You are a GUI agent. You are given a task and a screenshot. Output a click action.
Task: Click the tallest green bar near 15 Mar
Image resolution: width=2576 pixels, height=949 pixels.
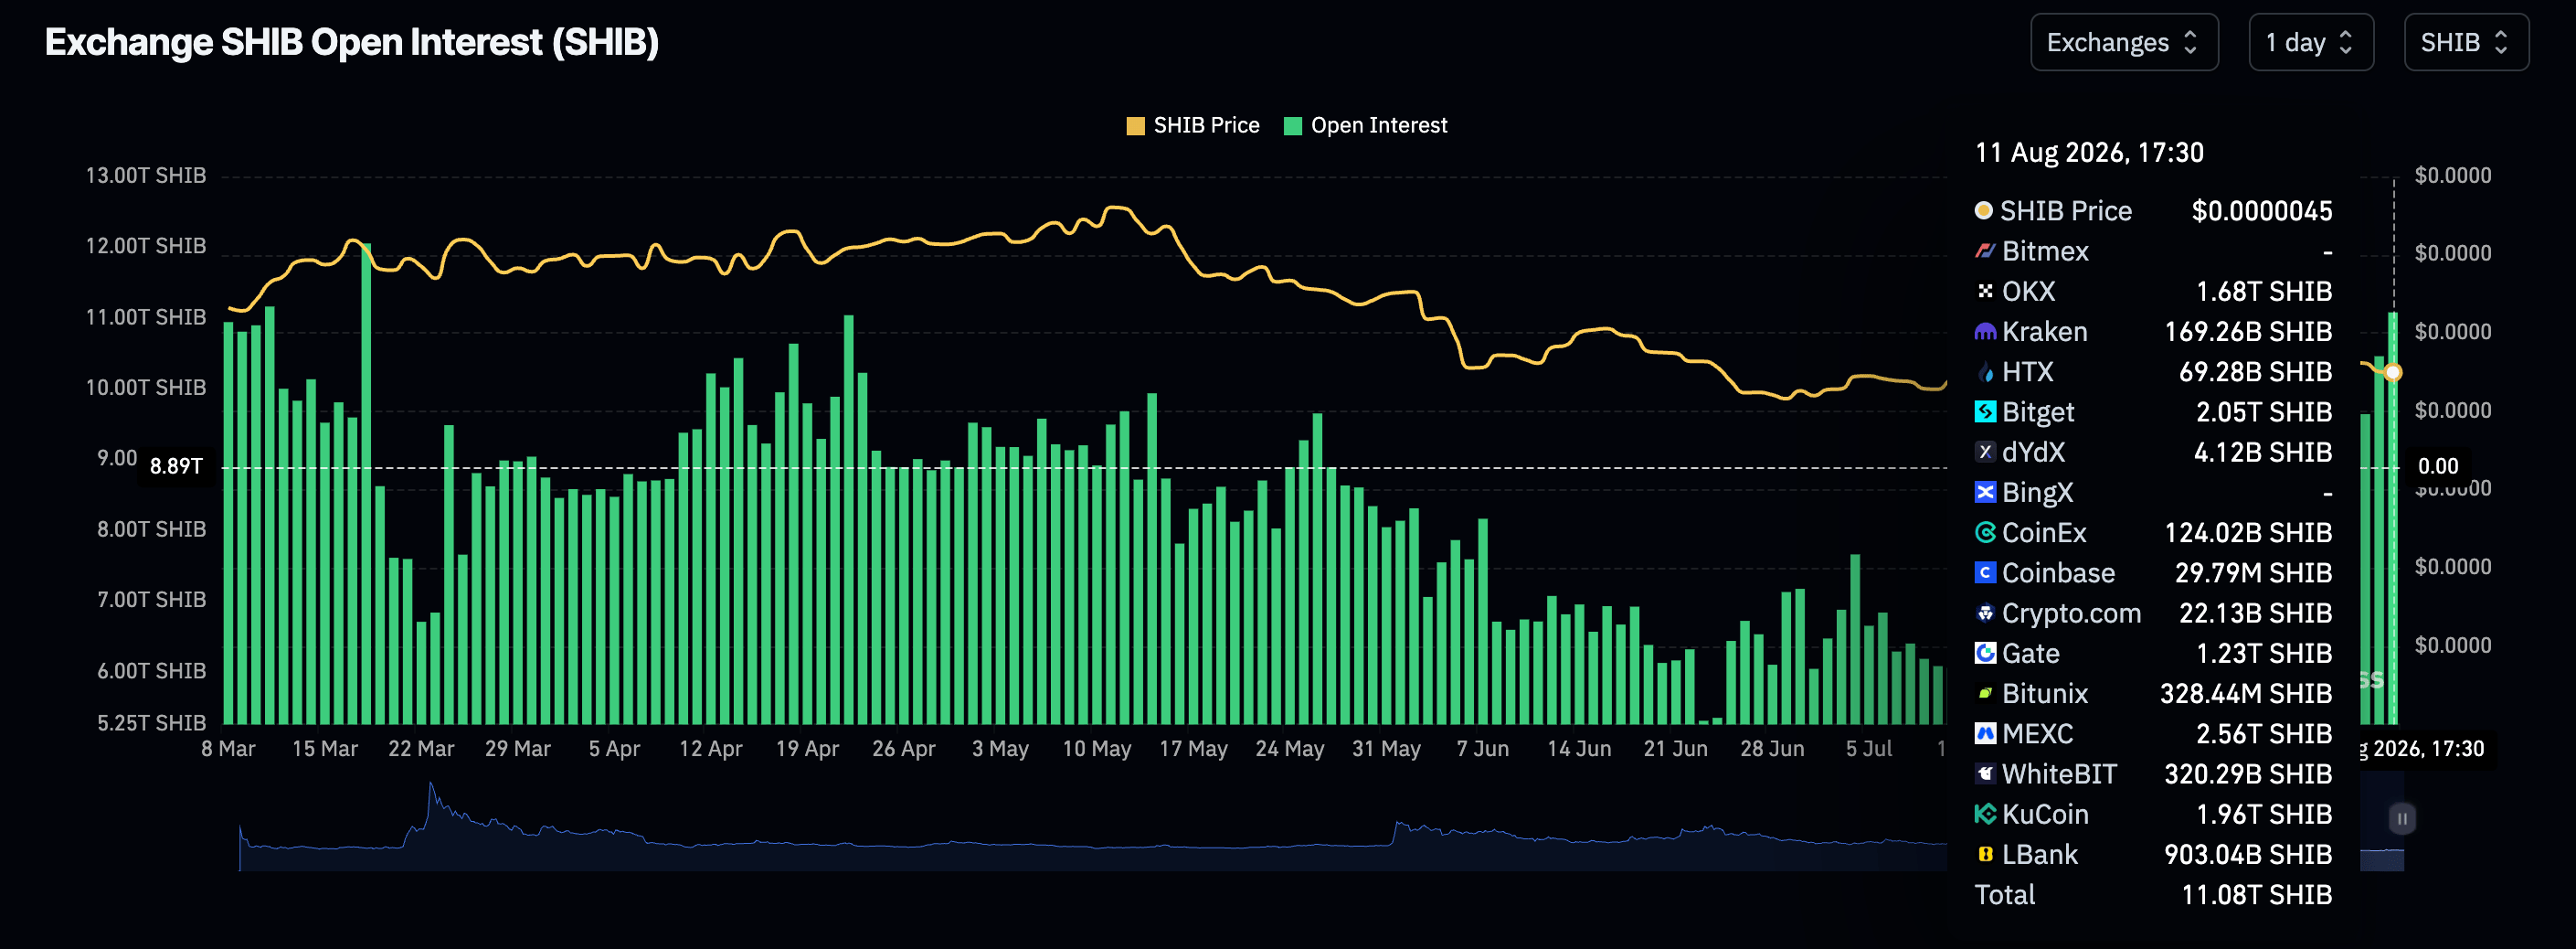(x=366, y=483)
